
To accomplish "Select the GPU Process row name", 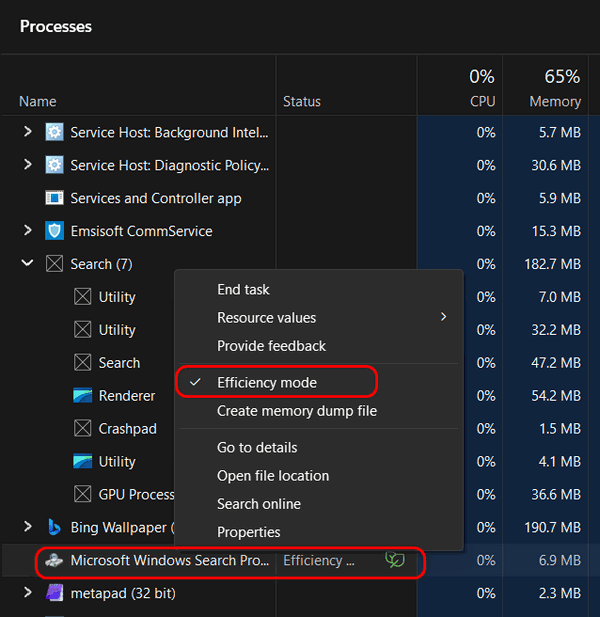I will pos(136,494).
